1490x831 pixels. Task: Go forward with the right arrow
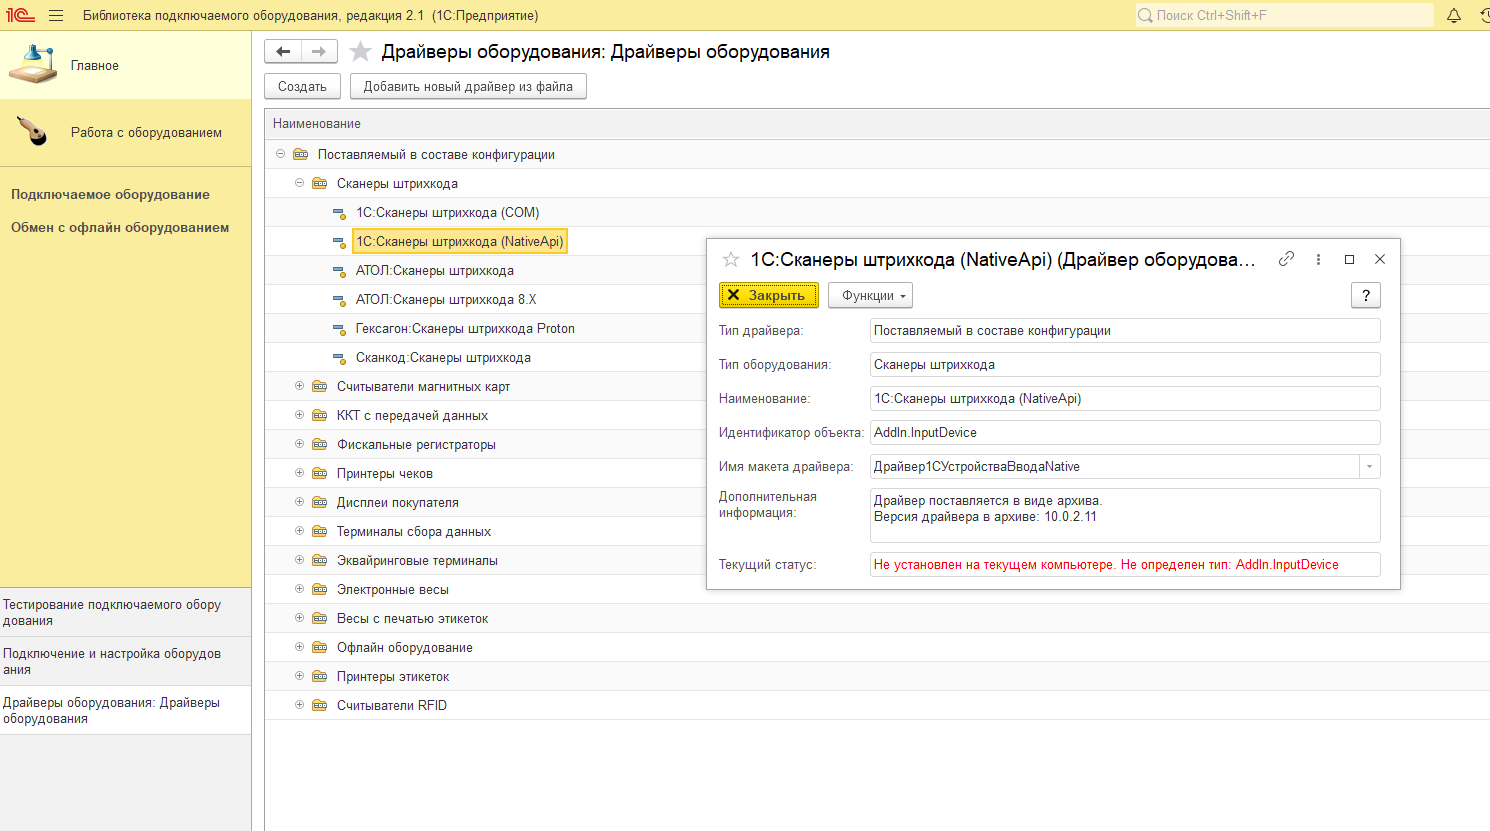319,51
